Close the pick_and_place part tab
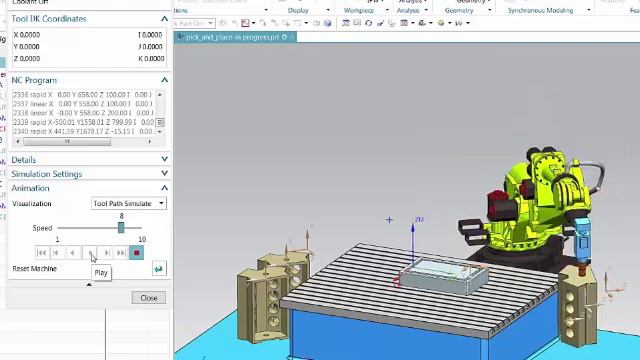 point(291,37)
